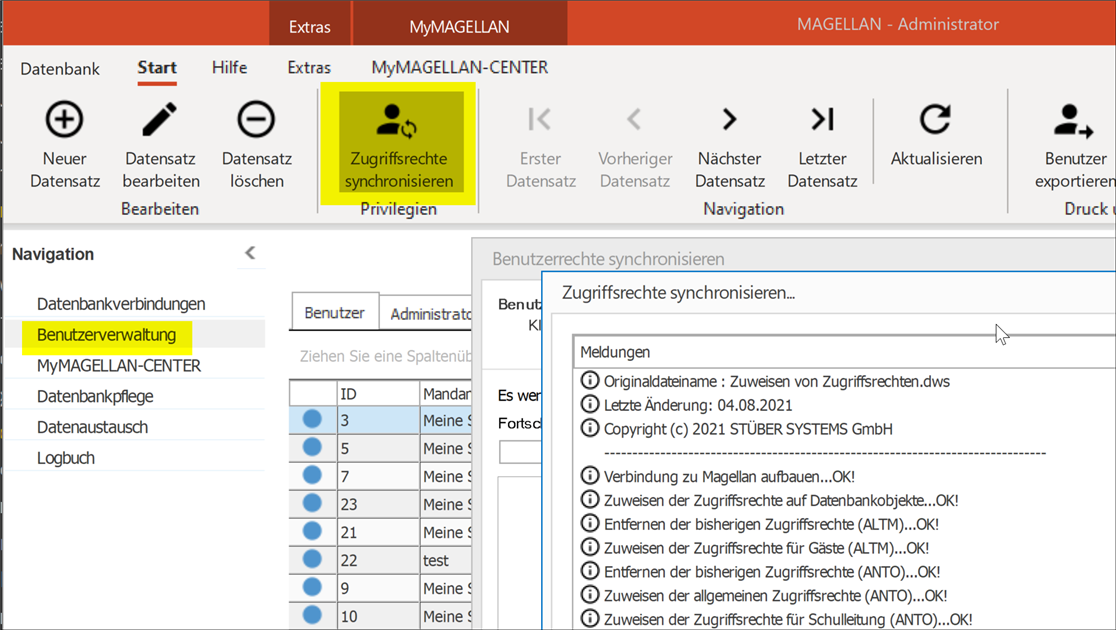The width and height of the screenshot is (1116, 630).
Task: Click Zugriffsrechte synchronisieren user sync icon
Action: pyautogui.click(x=397, y=120)
